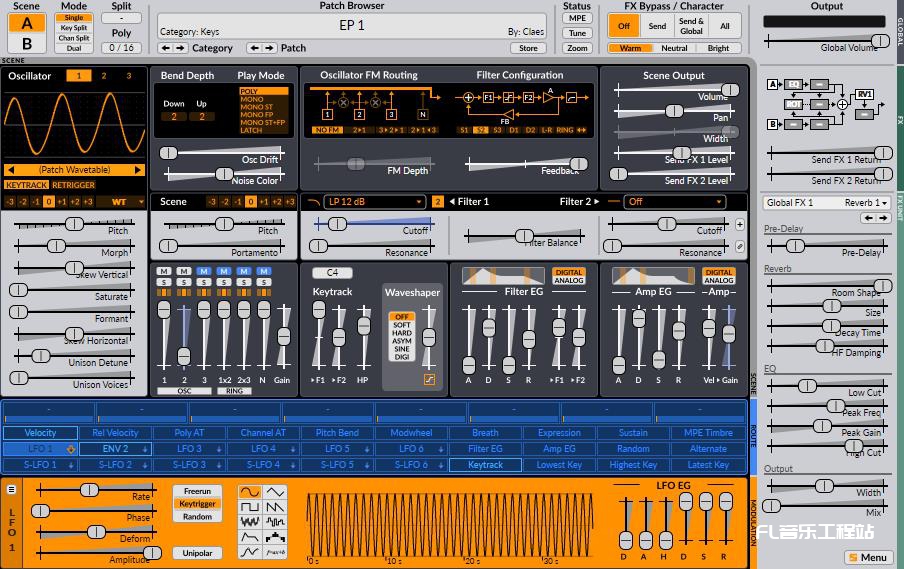Click the waveshaper curve icon

coord(429,381)
